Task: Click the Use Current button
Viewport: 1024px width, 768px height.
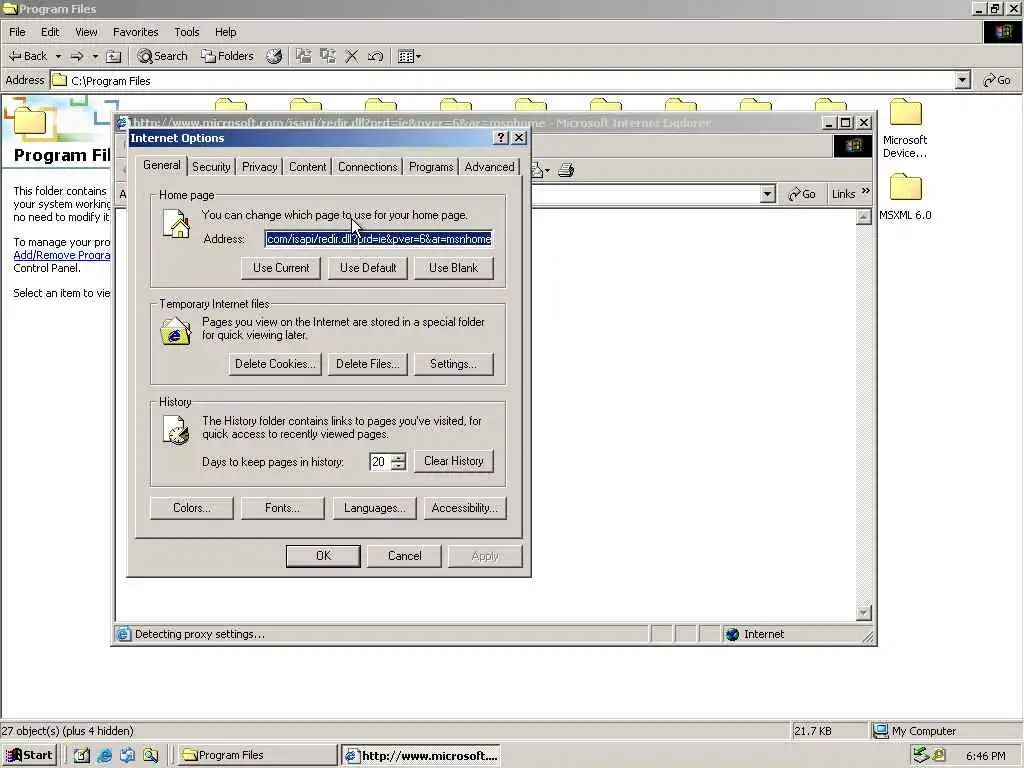Action: 281,268
